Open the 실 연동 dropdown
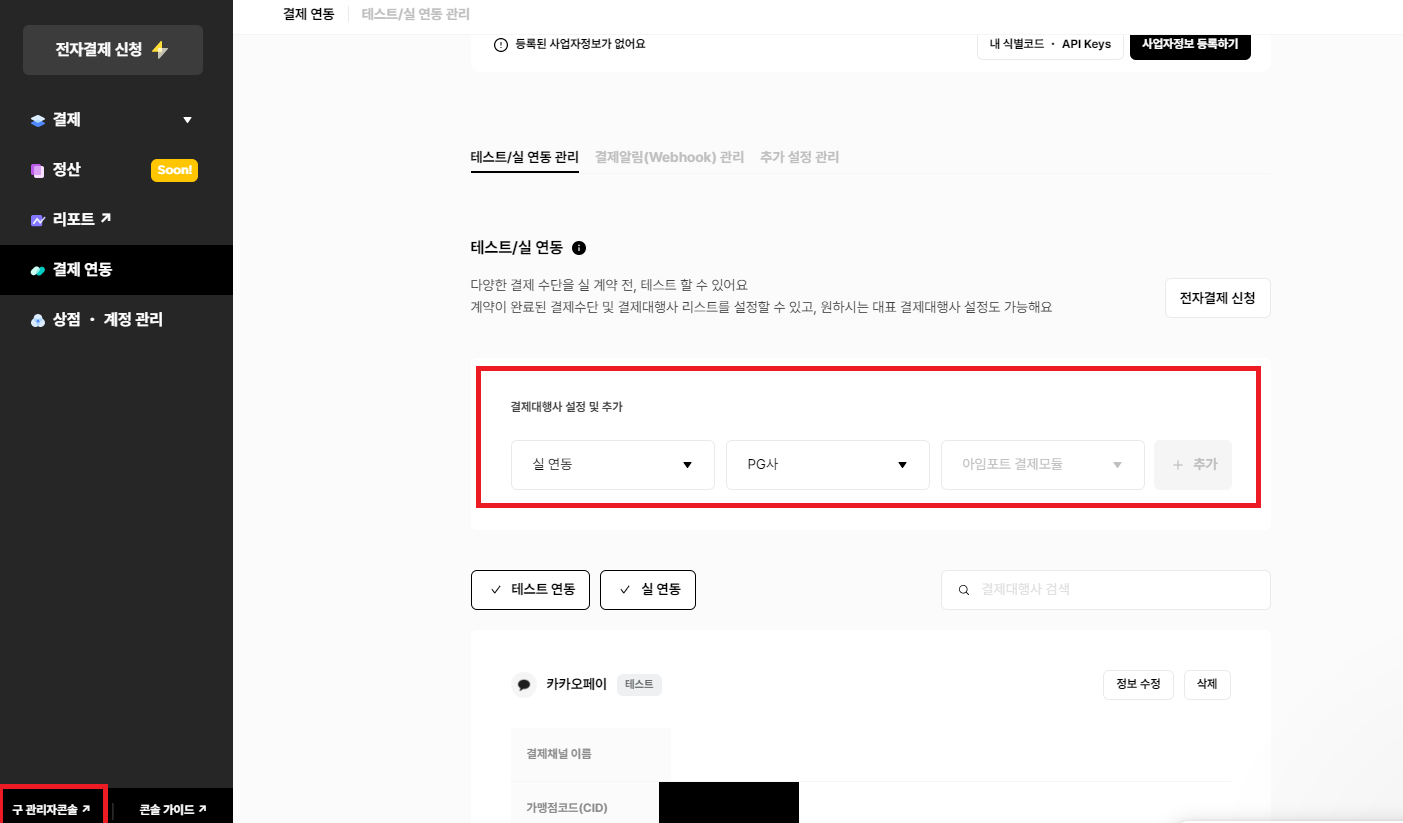The height and width of the screenshot is (823, 1403). point(613,465)
